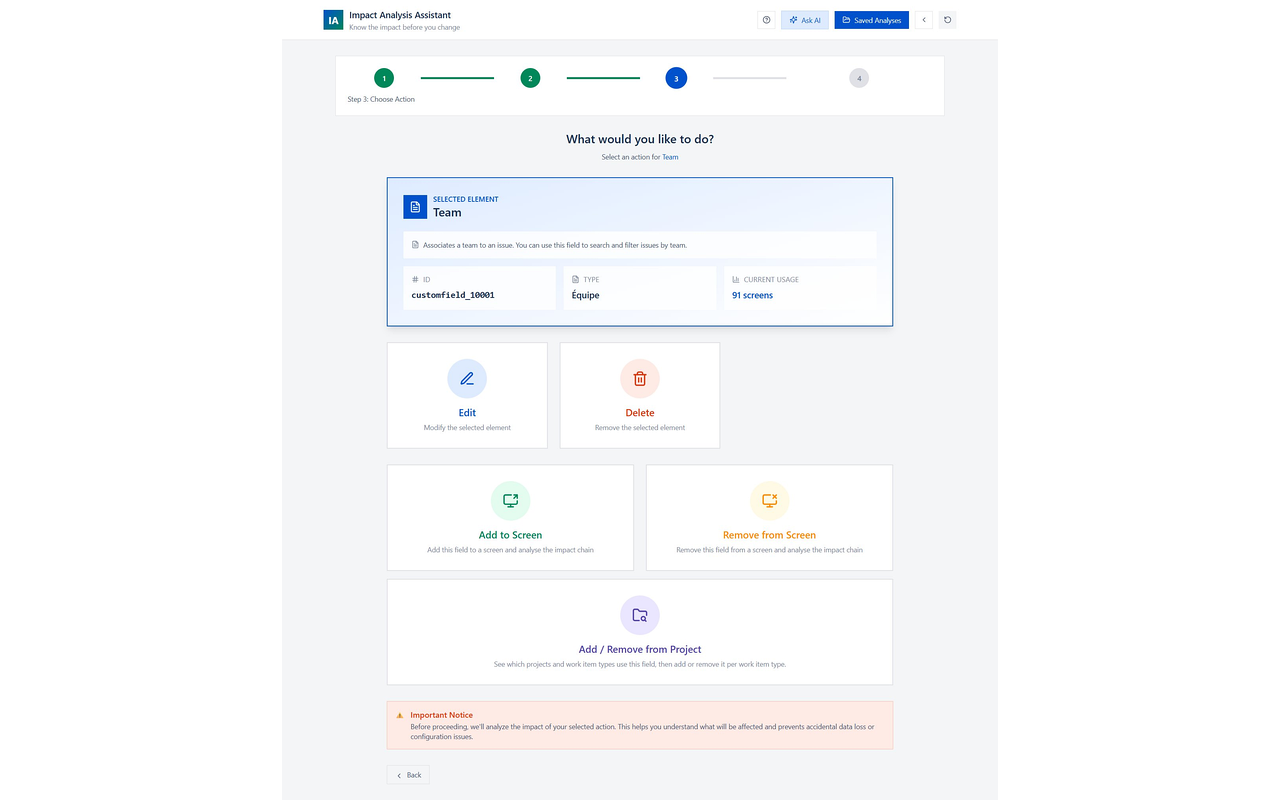Click the pencil Edit icon
The image size is (1280, 800).
(x=467, y=379)
